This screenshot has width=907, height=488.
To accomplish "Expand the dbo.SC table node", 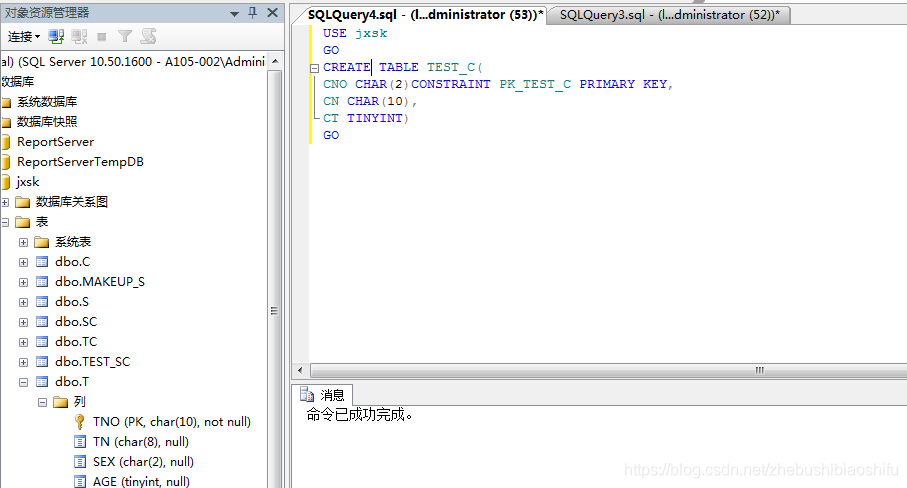I will [23, 322].
